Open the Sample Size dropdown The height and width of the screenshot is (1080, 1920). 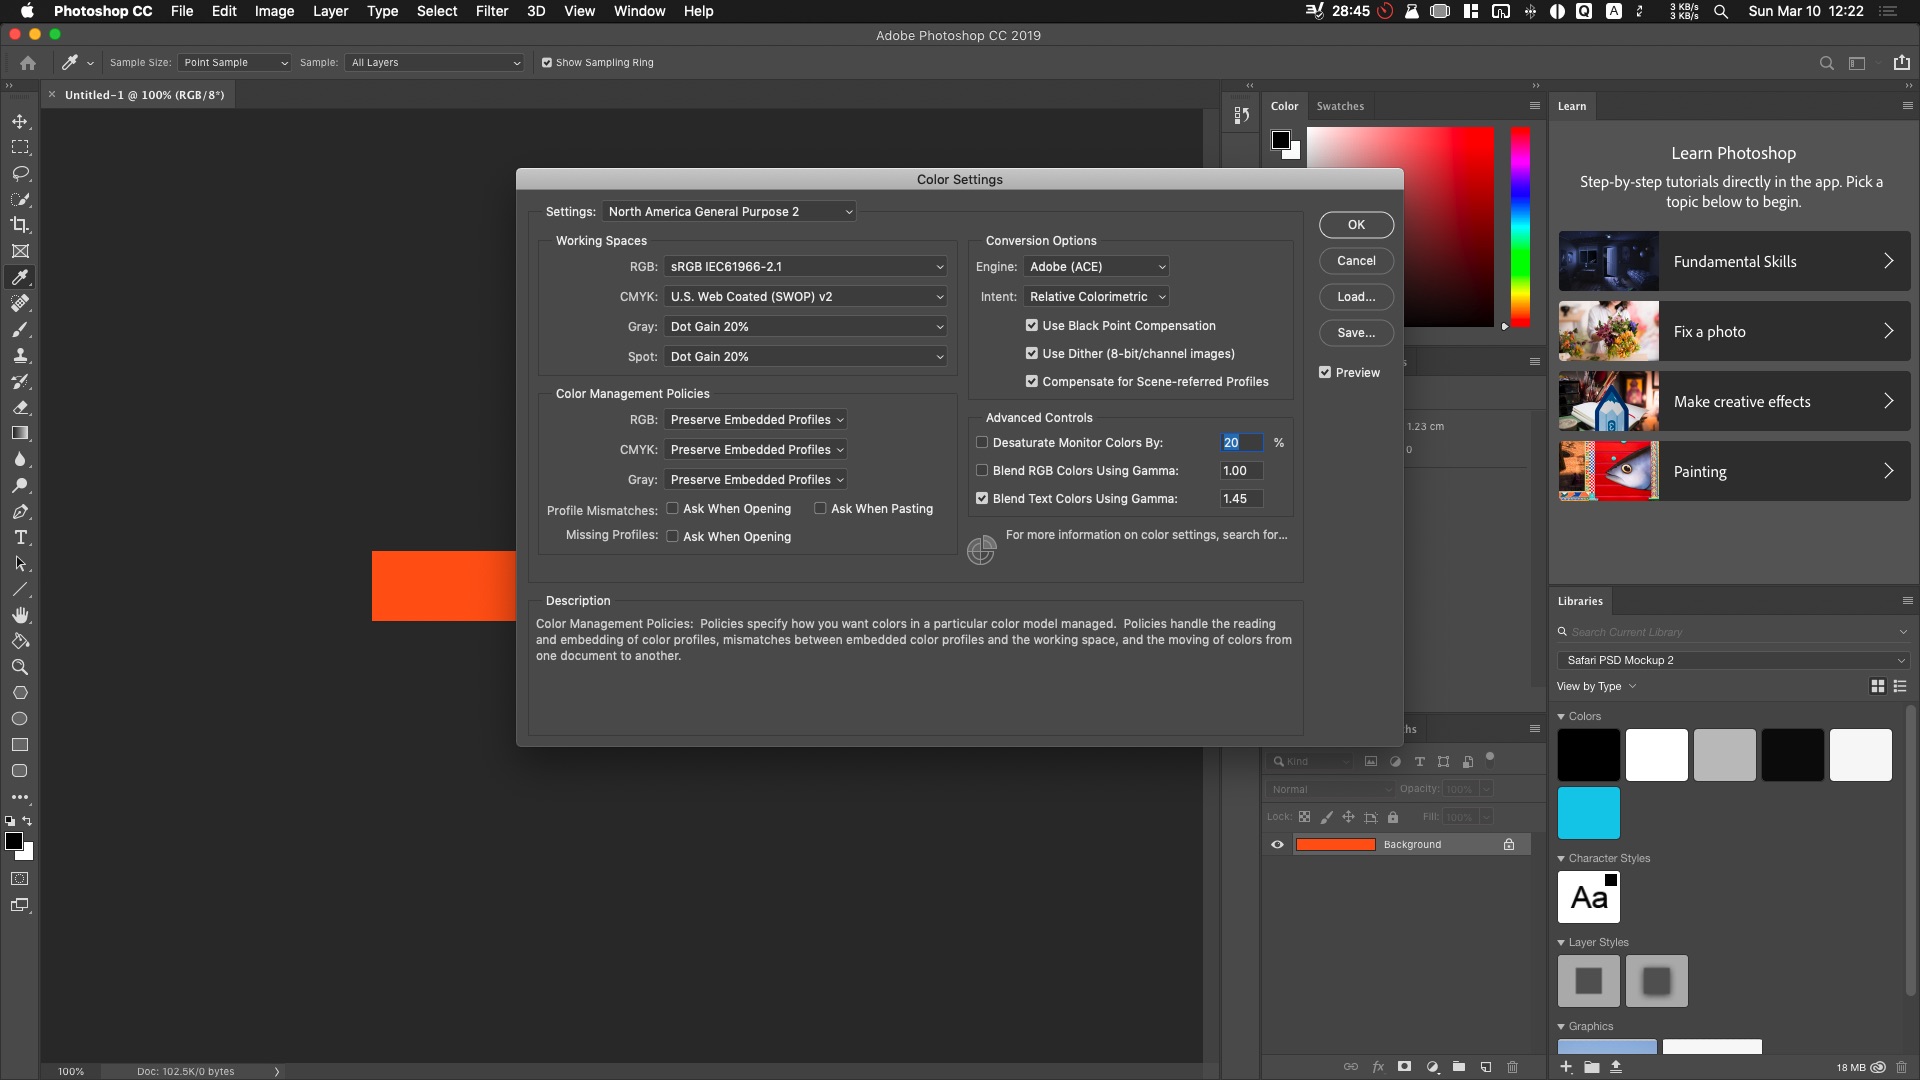point(235,62)
